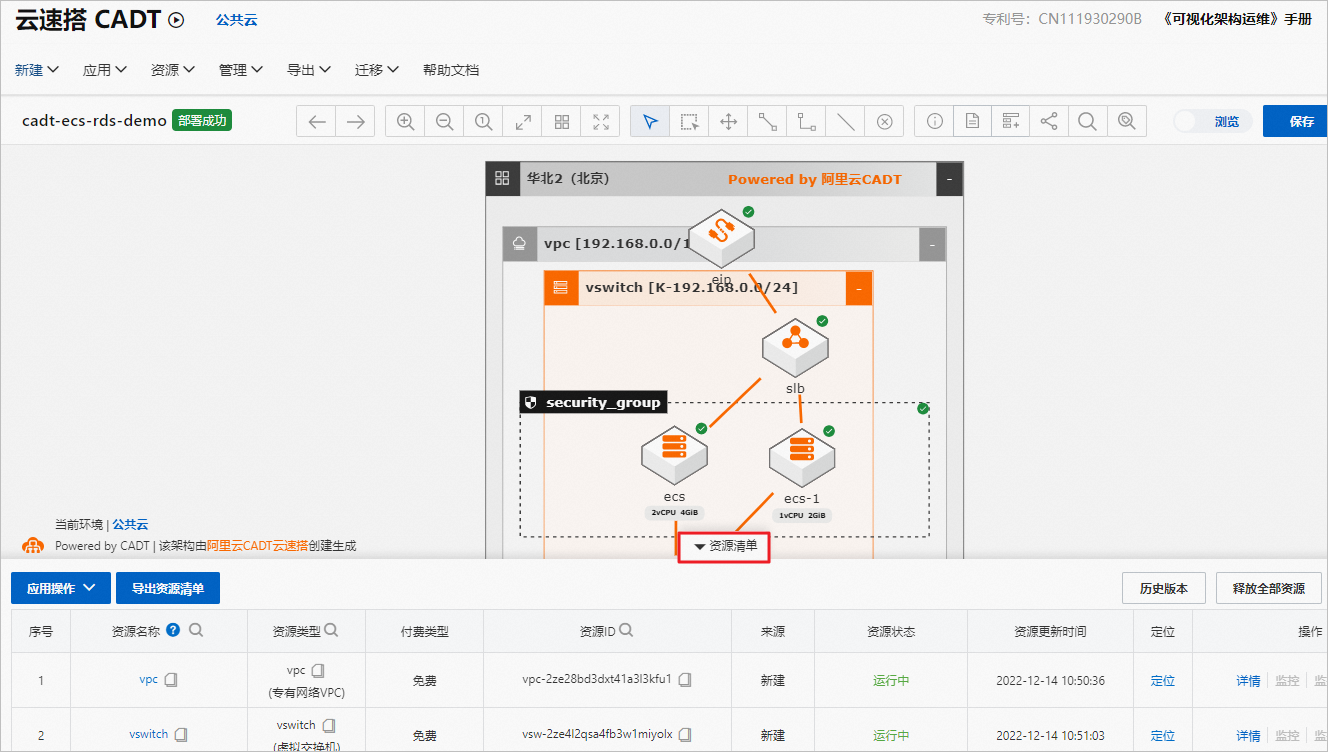Click search icon in 资源ID column header
Image resolution: width=1328 pixels, height=752 pixels.
tap(626, 630)
